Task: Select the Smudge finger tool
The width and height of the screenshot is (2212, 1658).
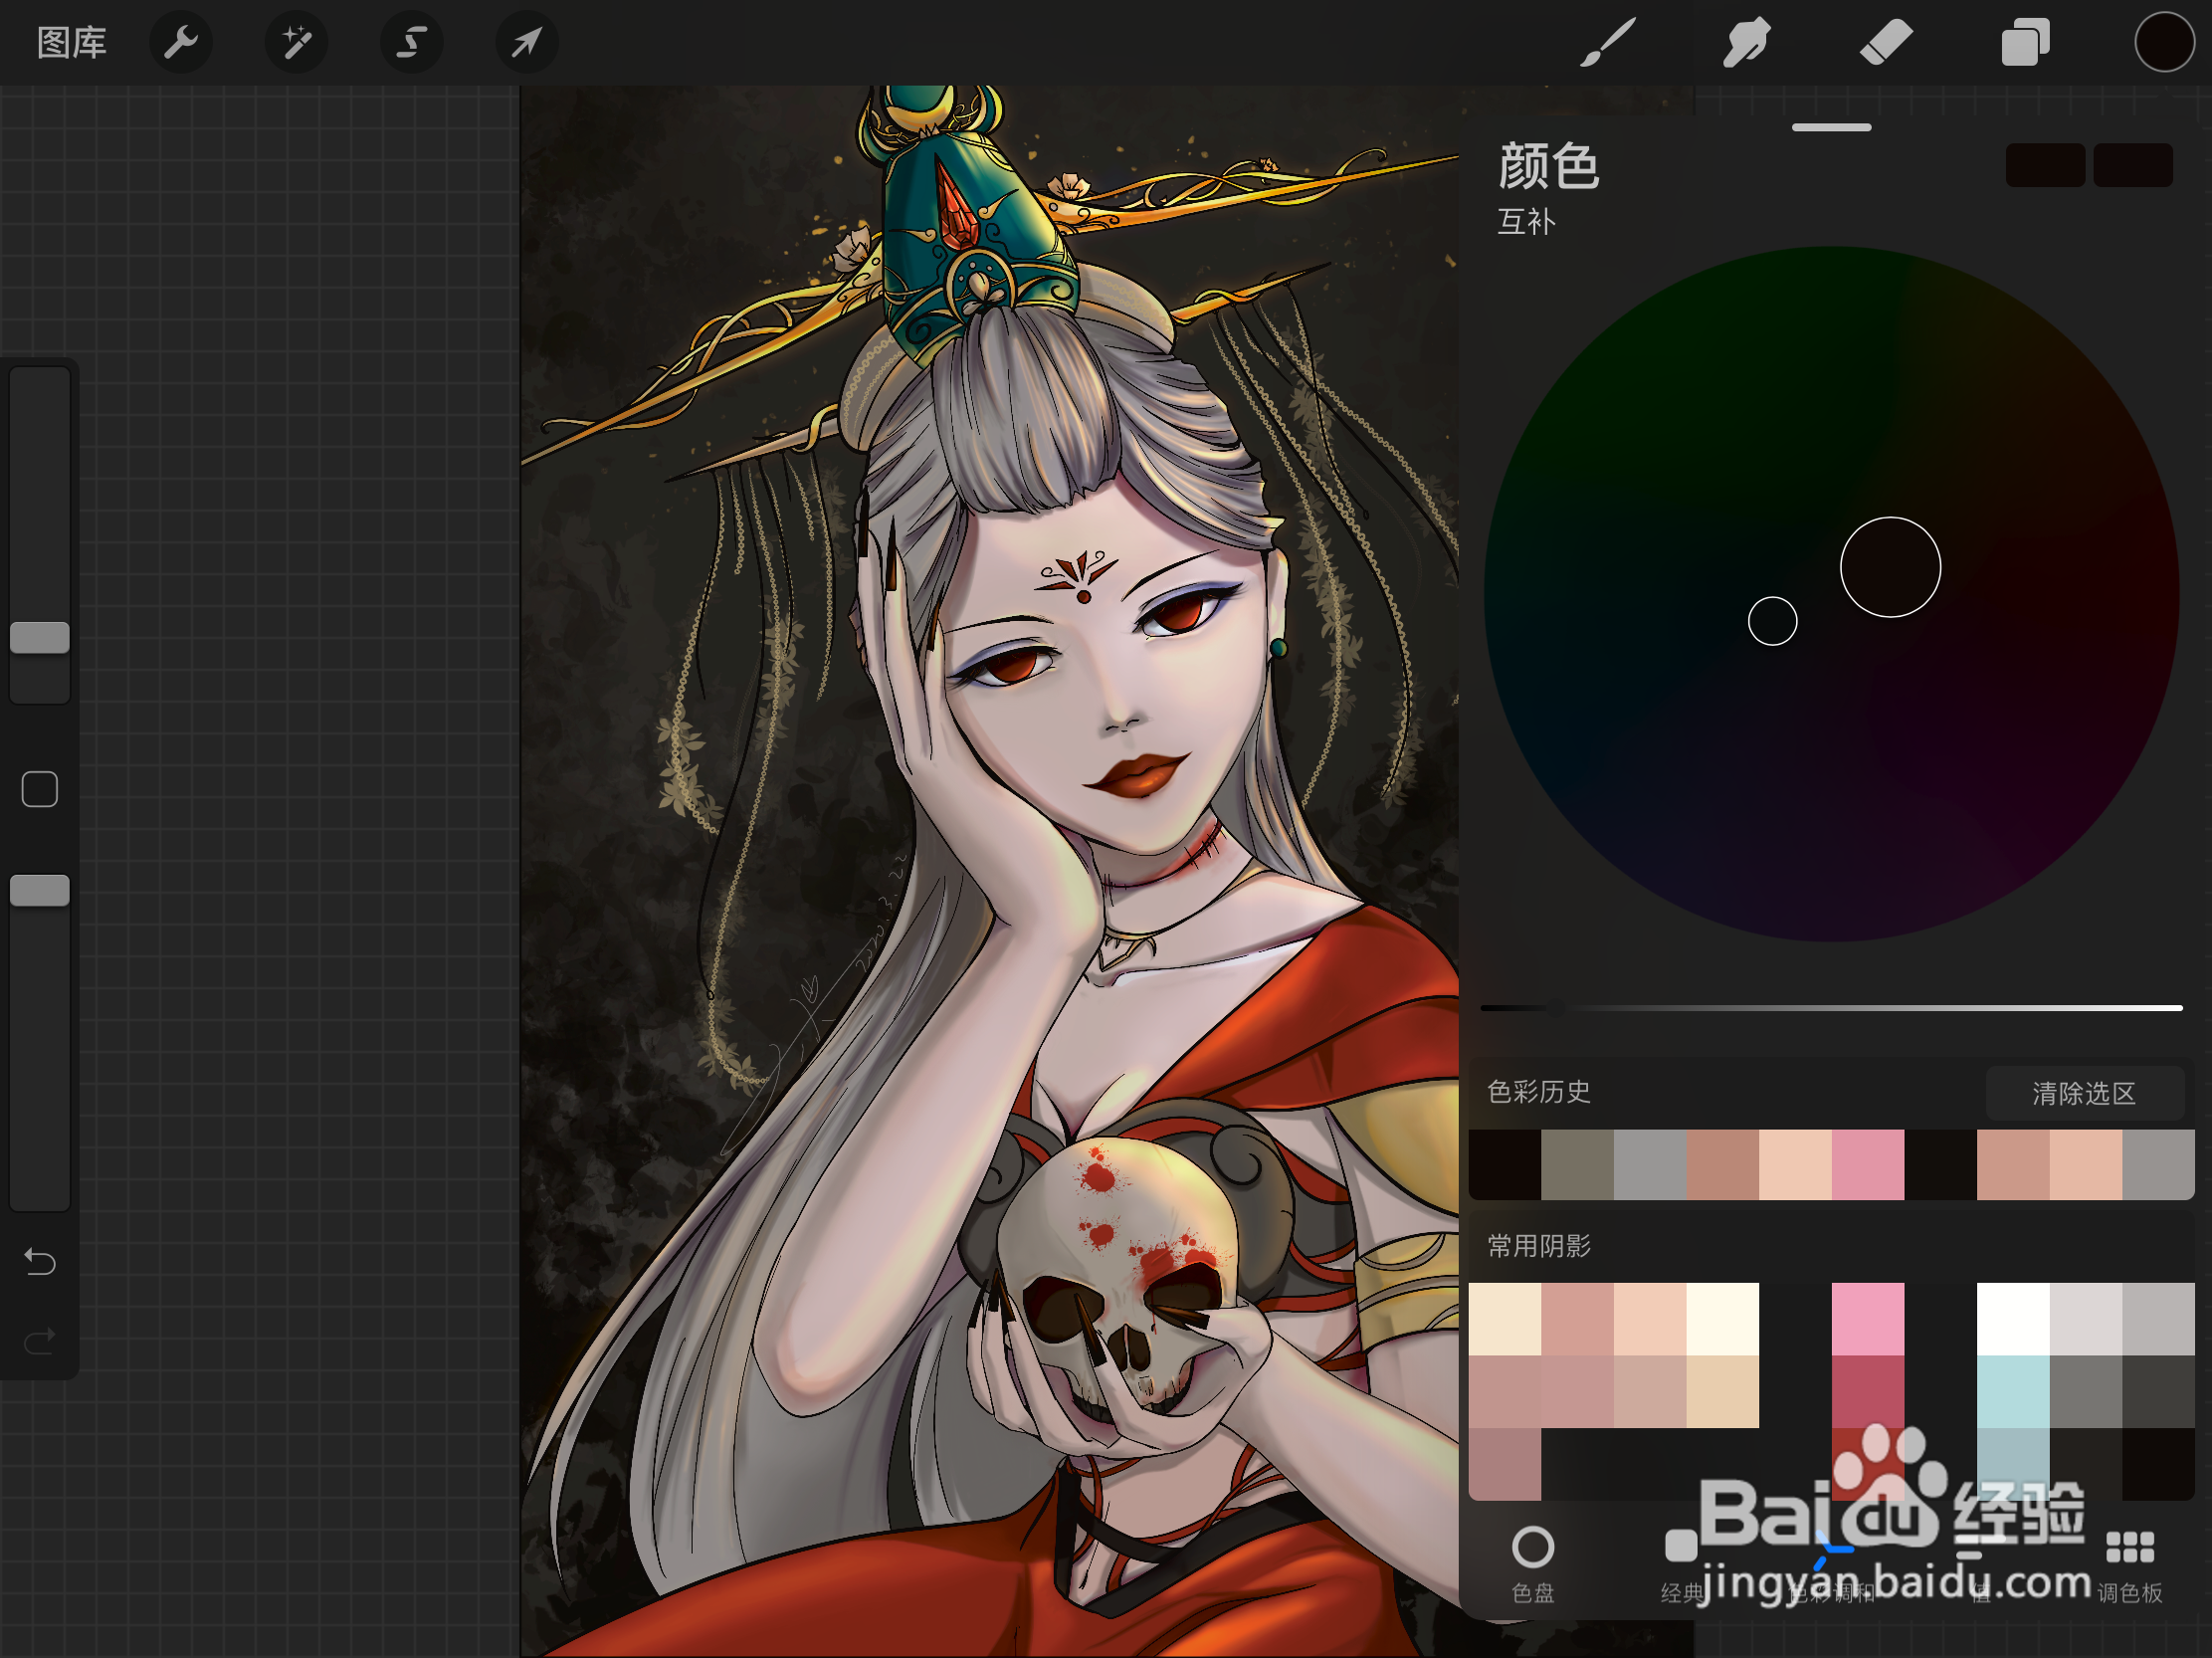Action: pos(1746,43)
